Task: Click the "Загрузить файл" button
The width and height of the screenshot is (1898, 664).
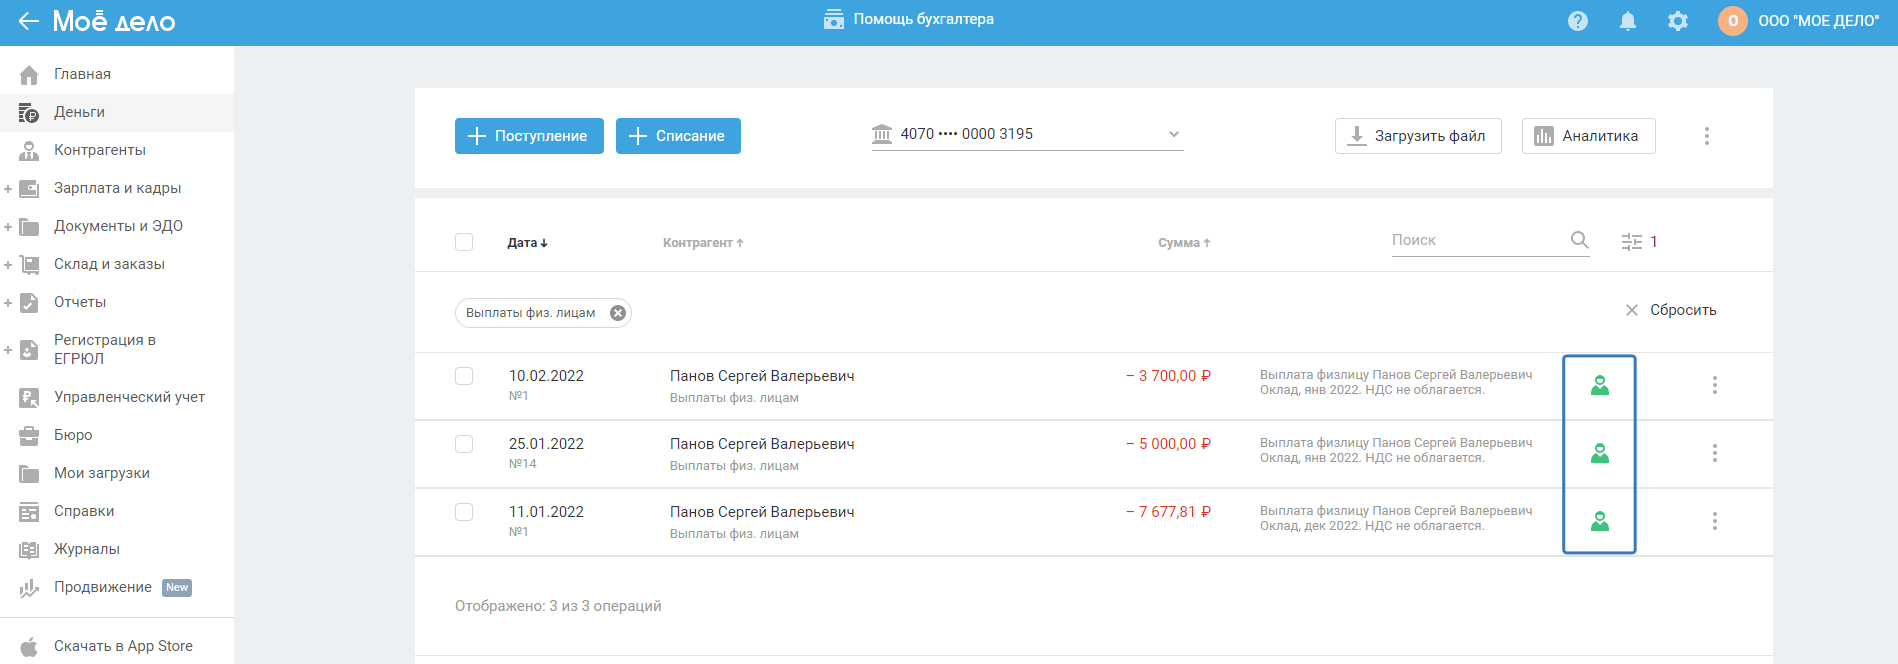Action: coord(1417,136)
